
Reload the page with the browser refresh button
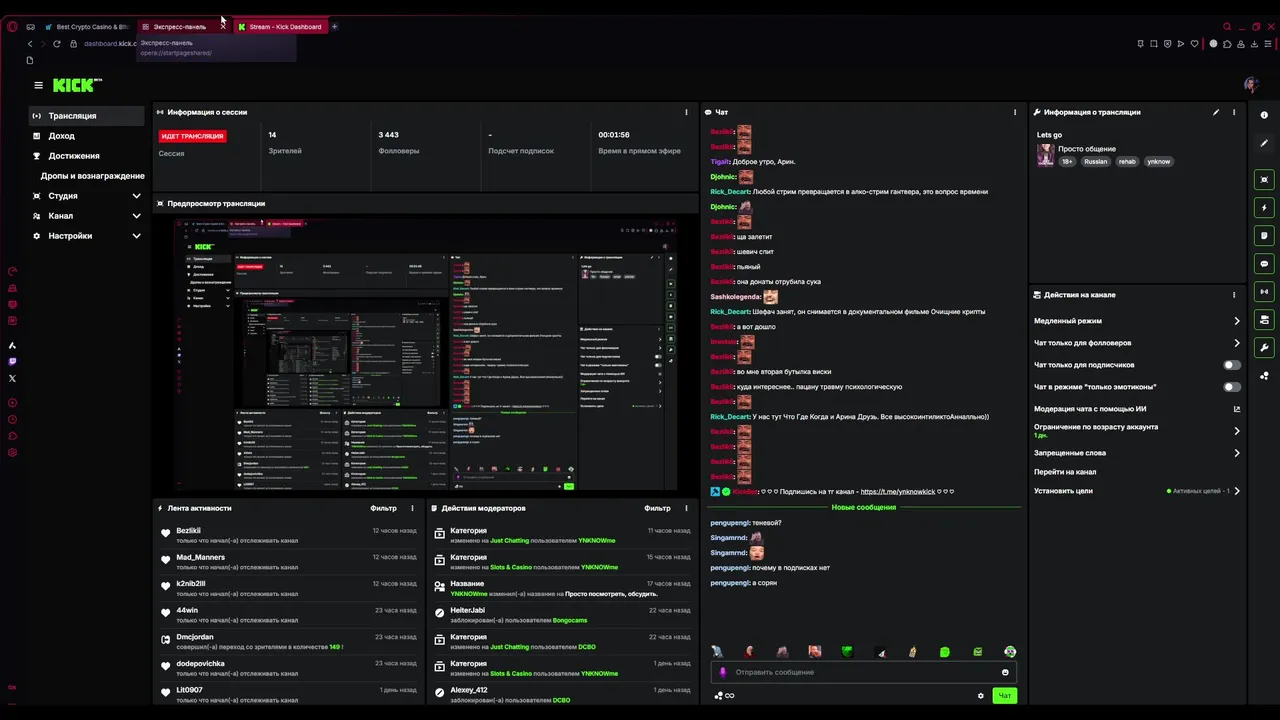coord(57,44)
